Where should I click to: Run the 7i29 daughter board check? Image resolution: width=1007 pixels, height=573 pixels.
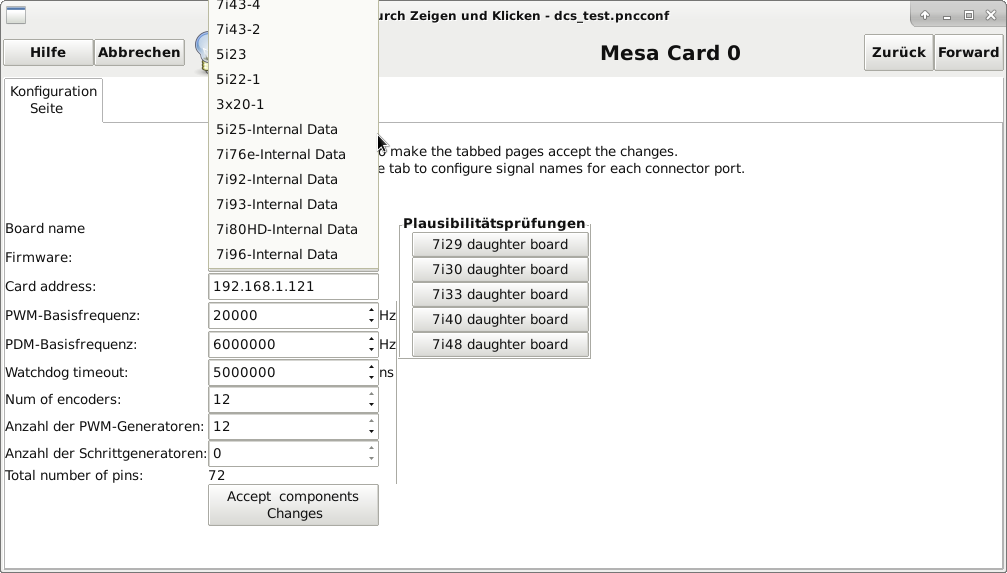[x=500, y=244]
